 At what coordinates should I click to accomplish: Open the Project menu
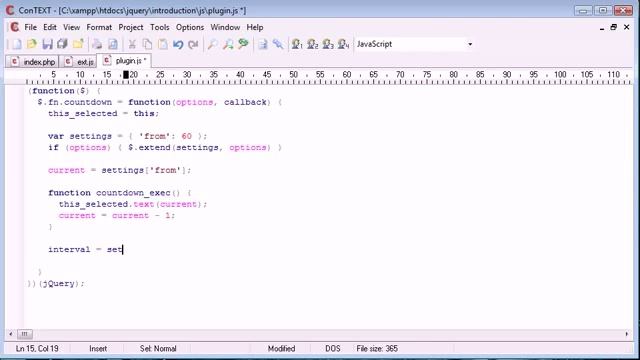pyautogui.click(x=131, y=27)
